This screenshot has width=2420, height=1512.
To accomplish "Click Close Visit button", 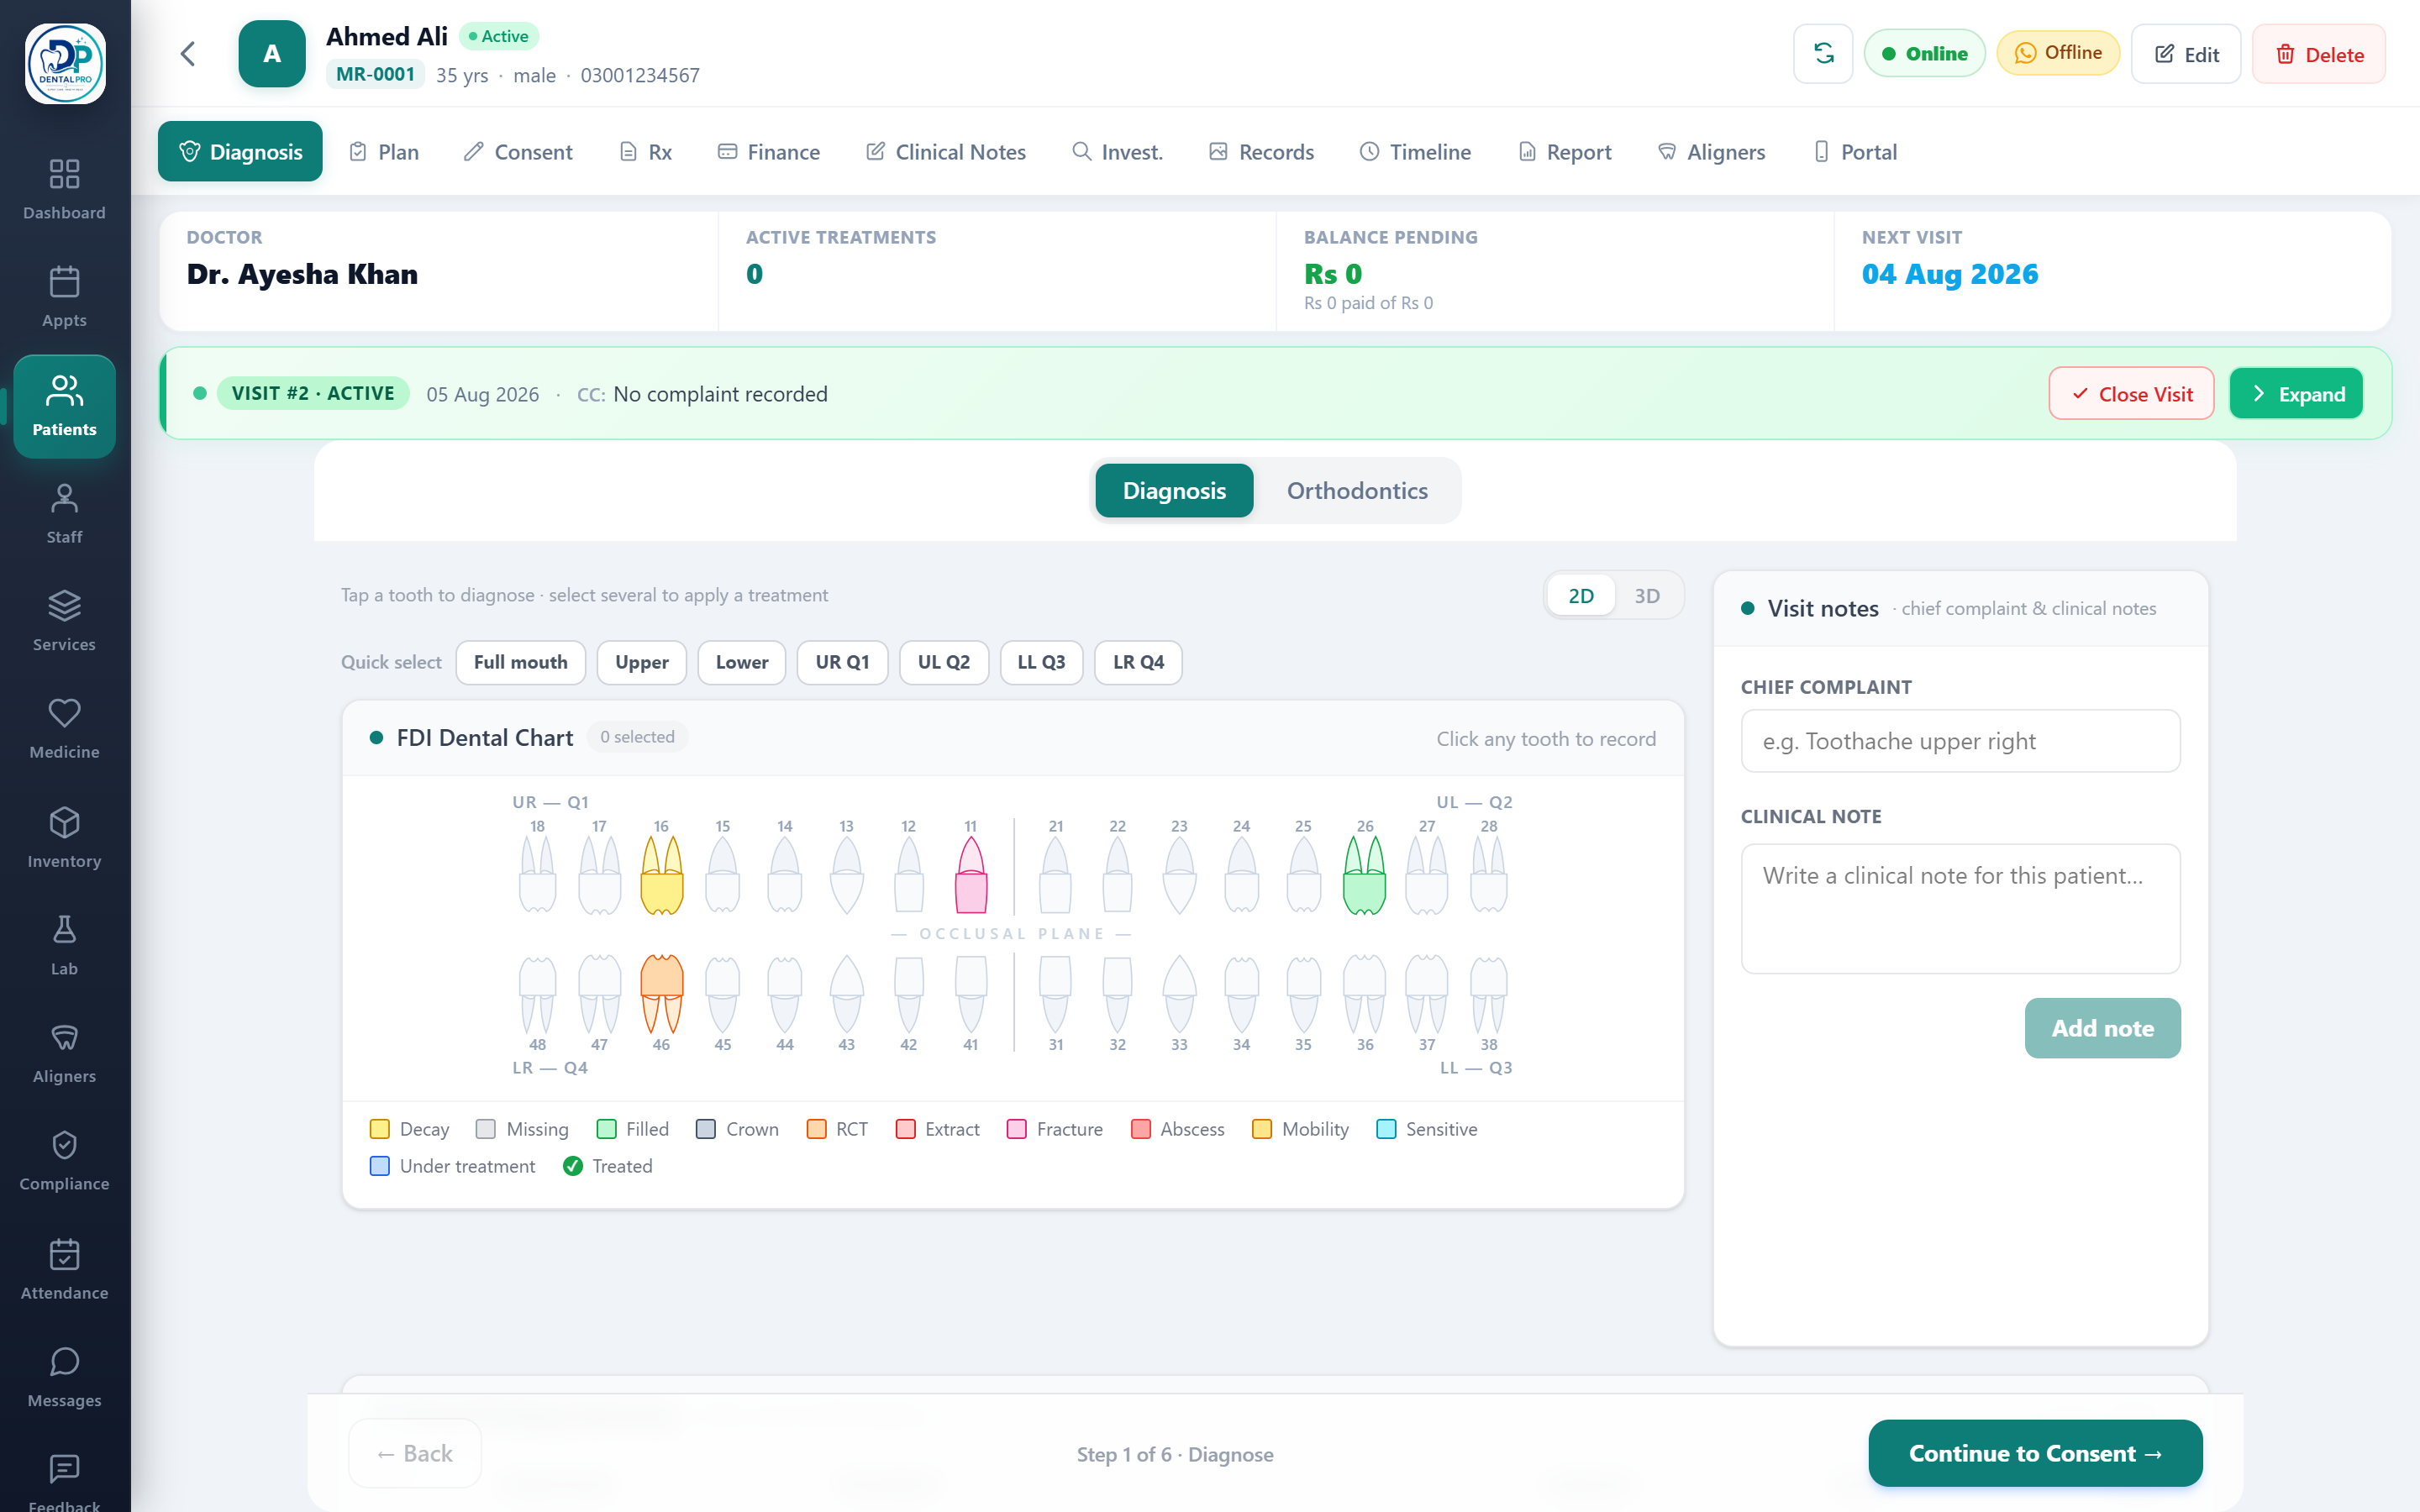I will pyautogui.click(x=2131, y=394).
